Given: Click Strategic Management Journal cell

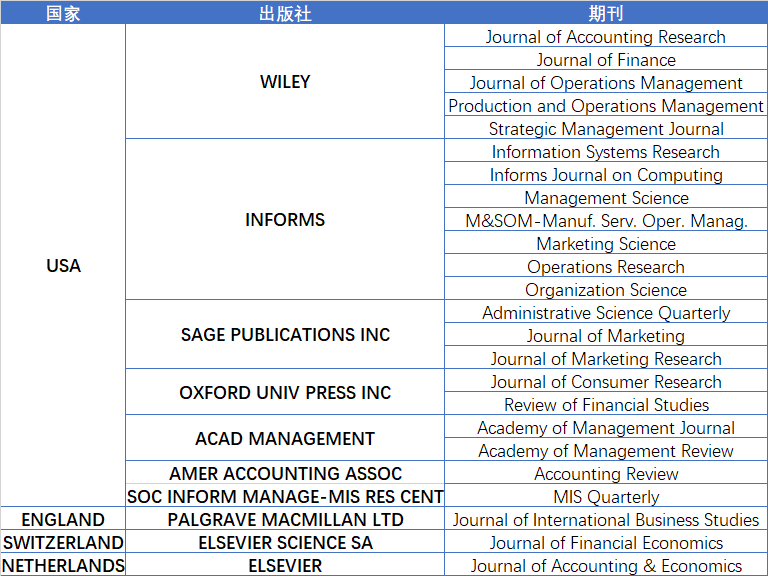Looking at the screenshot, I should point(606,128).
